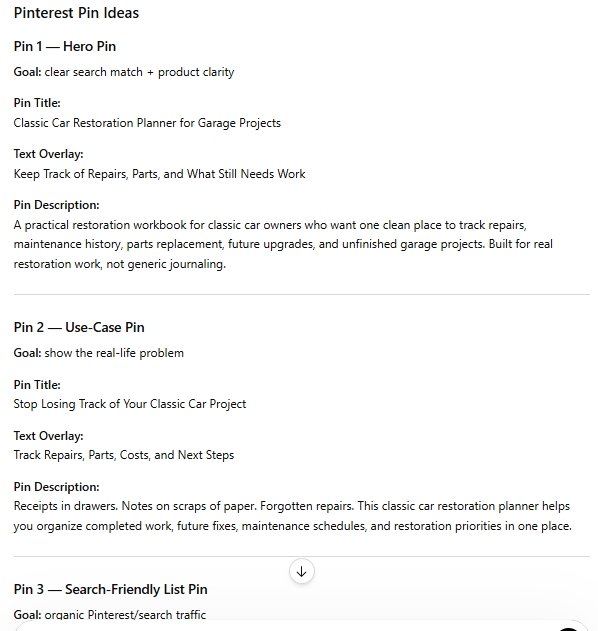Click the 'Pin 1 — Hero Pin' heading
This screenshot has width=598, height=631.
coord(65,46)
